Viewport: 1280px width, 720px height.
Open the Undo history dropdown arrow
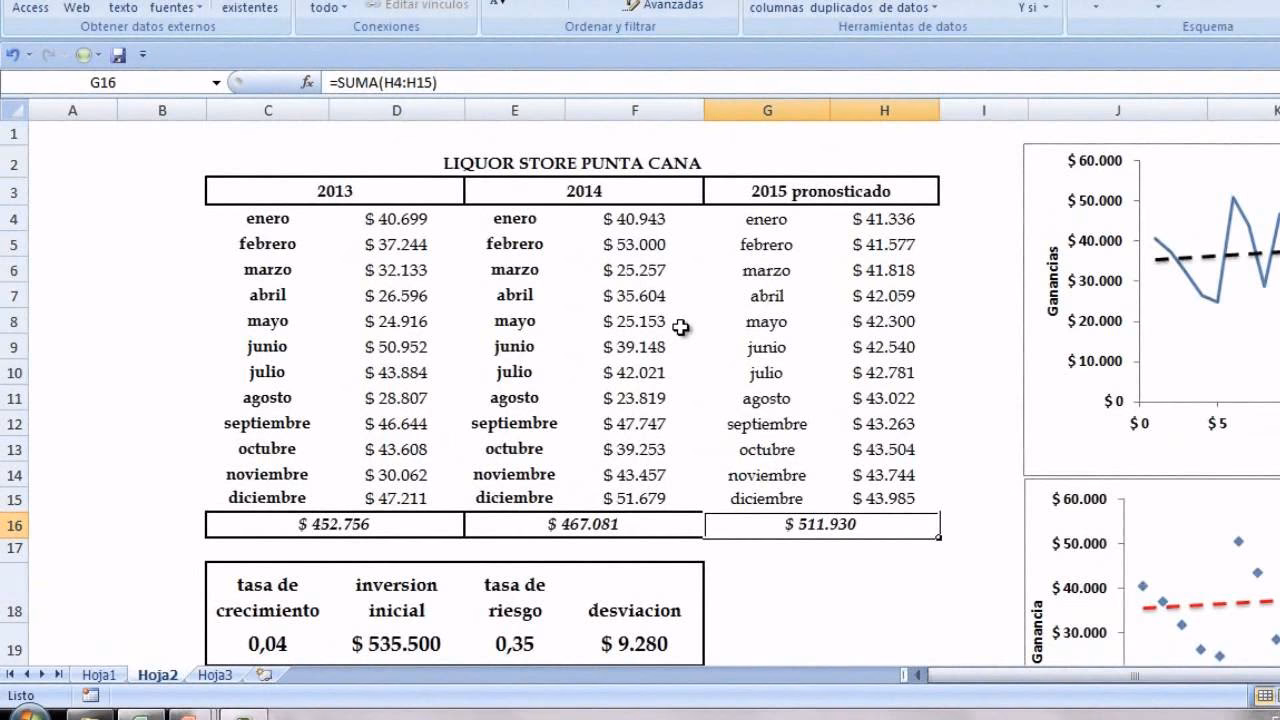pos(29,55)
